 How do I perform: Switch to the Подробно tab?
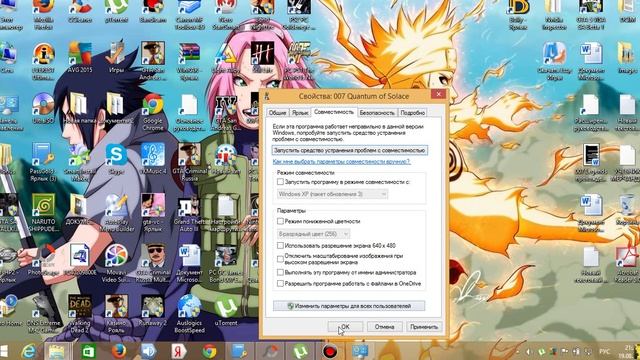tap(413, 113)
